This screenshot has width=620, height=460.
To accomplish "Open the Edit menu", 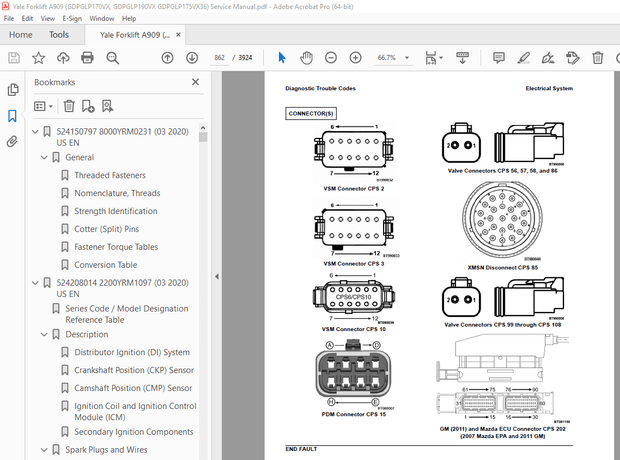I will pos(27,19).
